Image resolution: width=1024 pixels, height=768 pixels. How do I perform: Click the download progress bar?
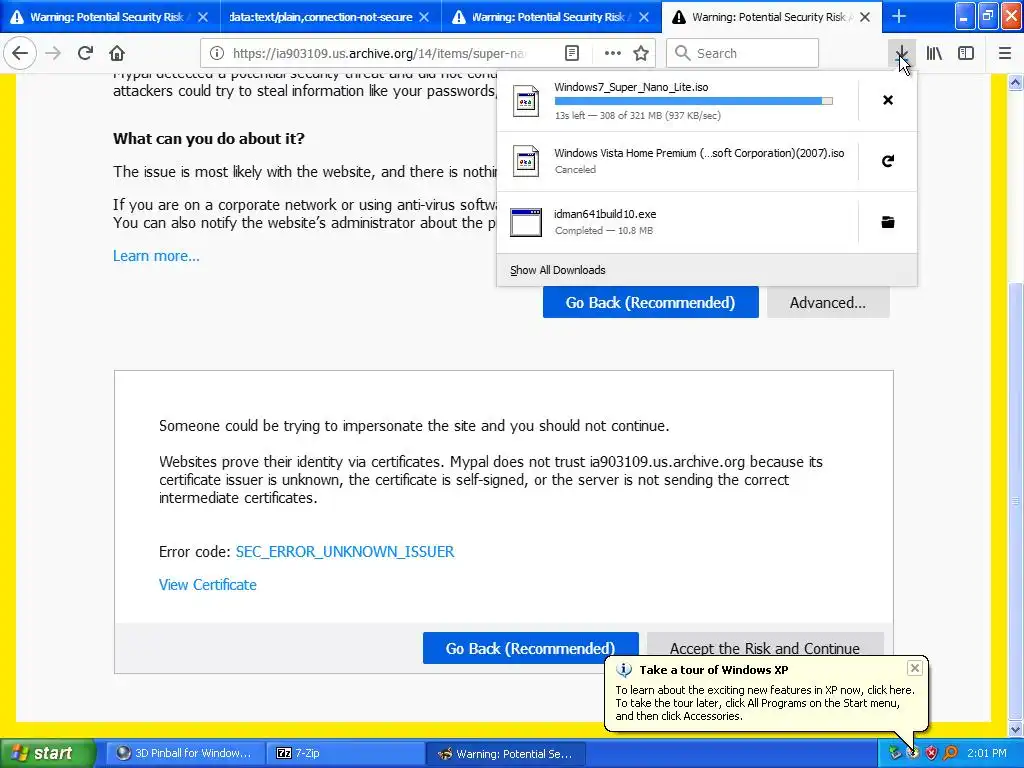[694, 101]
